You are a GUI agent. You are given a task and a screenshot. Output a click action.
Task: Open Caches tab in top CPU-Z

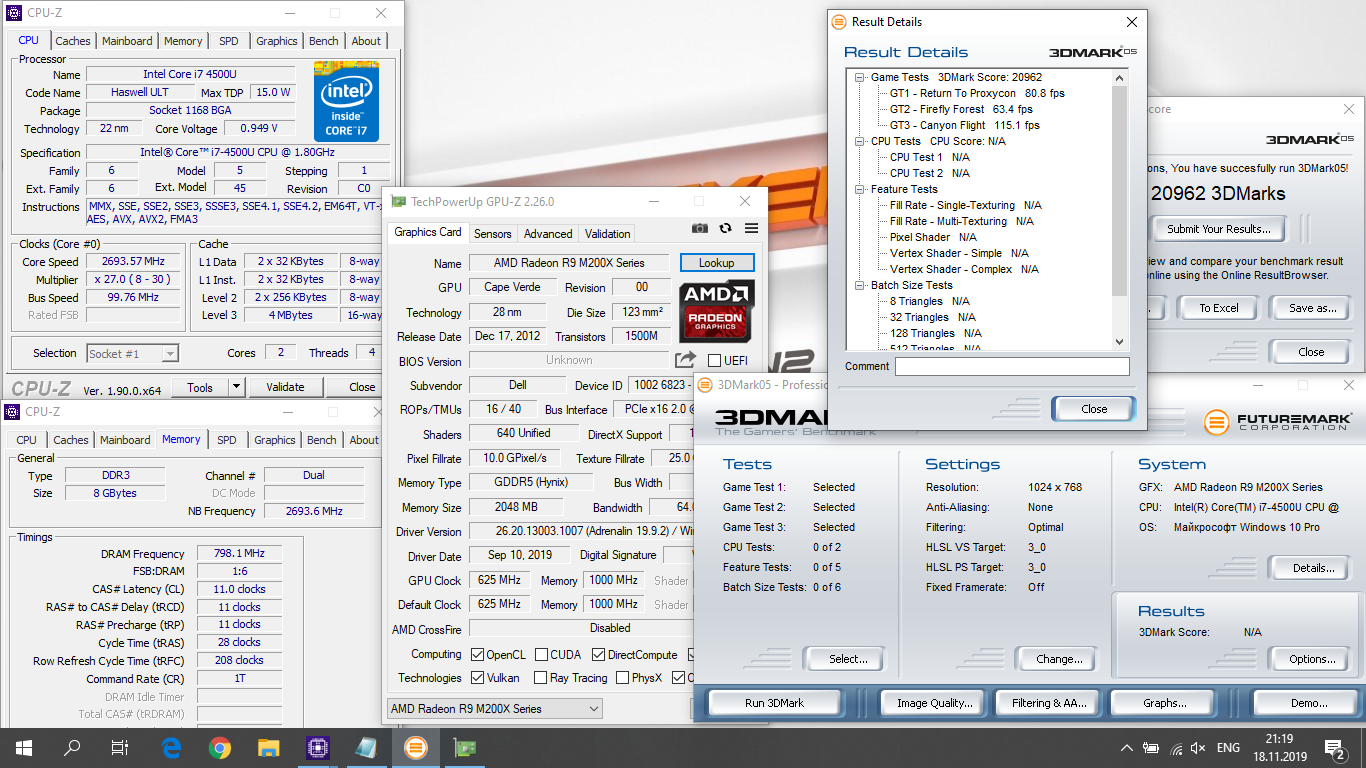point(73,41)
